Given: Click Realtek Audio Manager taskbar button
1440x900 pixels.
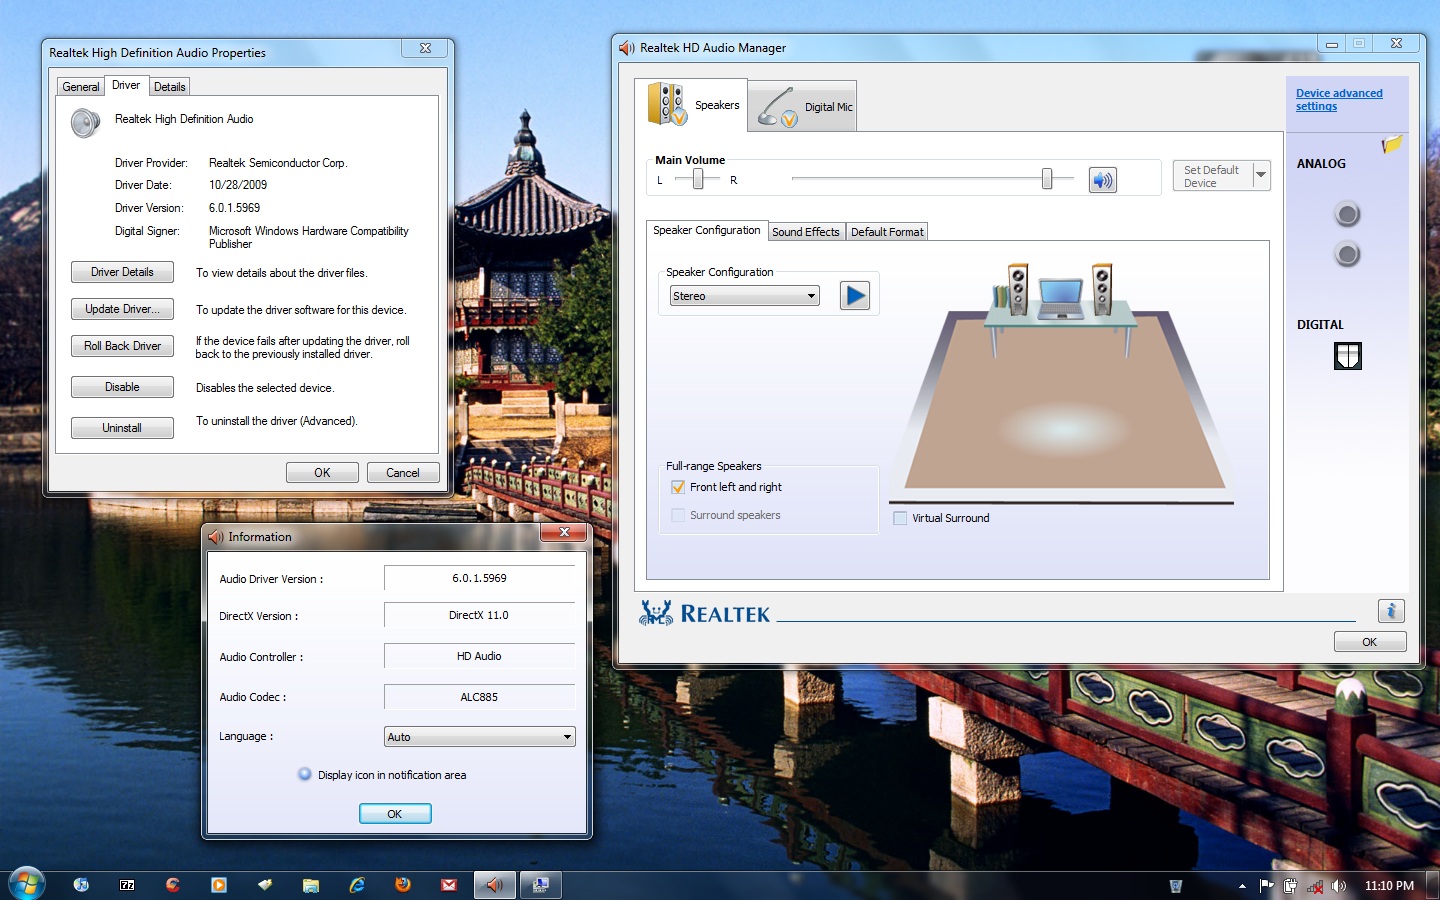Looking at the screenshot, I should (x=494, y=885).
